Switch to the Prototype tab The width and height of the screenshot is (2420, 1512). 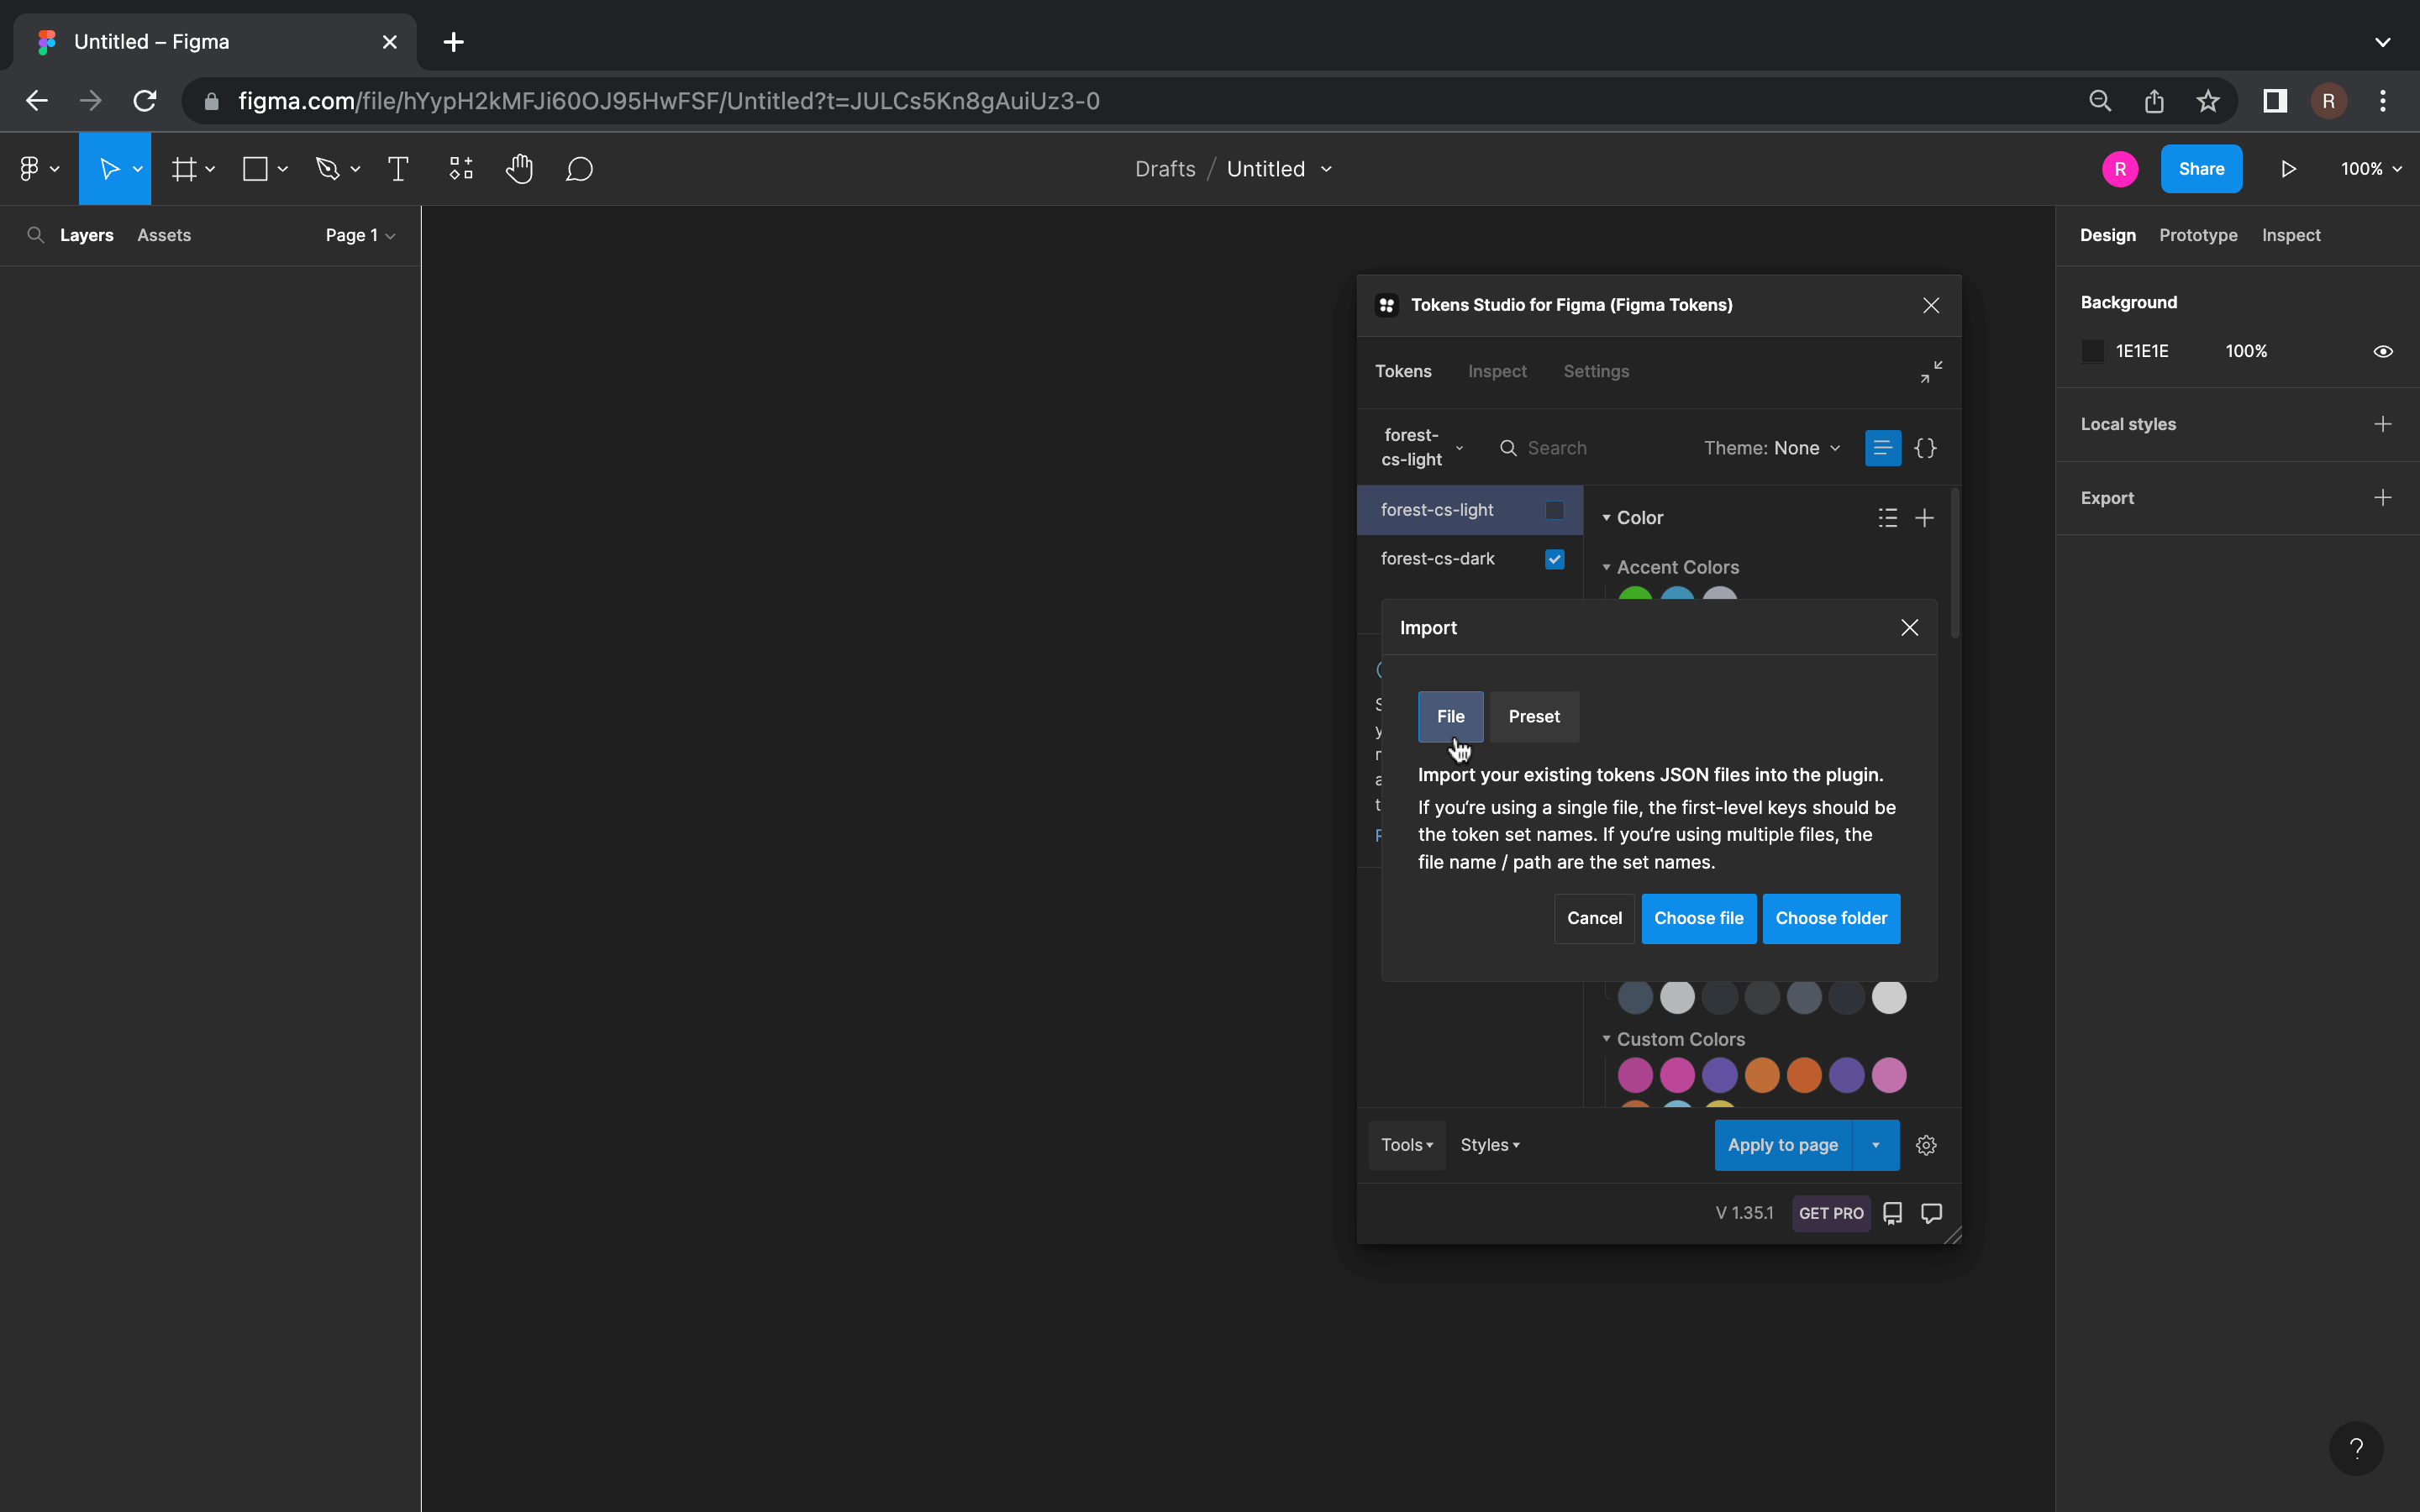click(2198, 235)
